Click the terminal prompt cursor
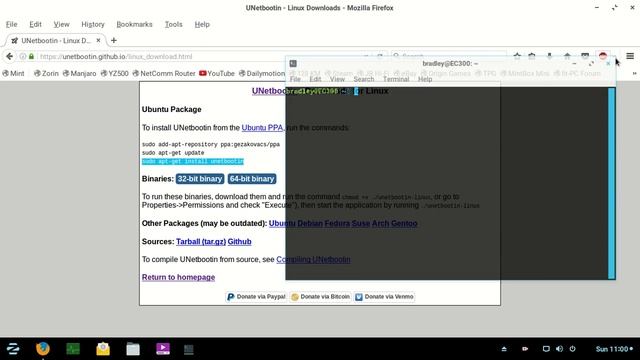 (x=356, y=91)
